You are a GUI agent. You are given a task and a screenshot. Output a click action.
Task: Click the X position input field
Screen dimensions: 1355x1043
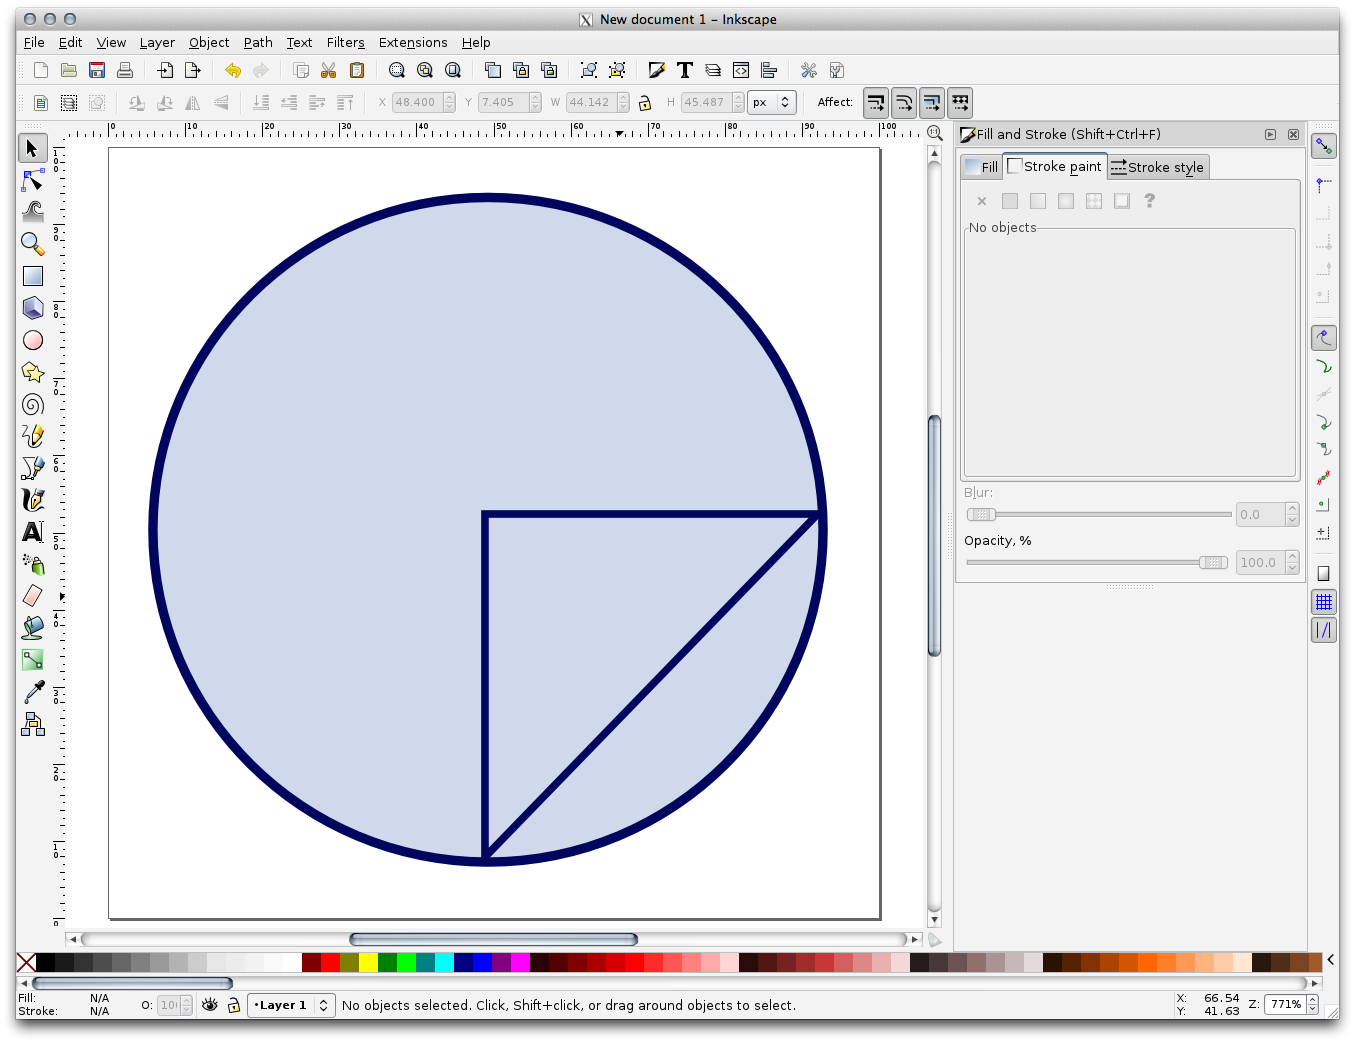[416, 102]
